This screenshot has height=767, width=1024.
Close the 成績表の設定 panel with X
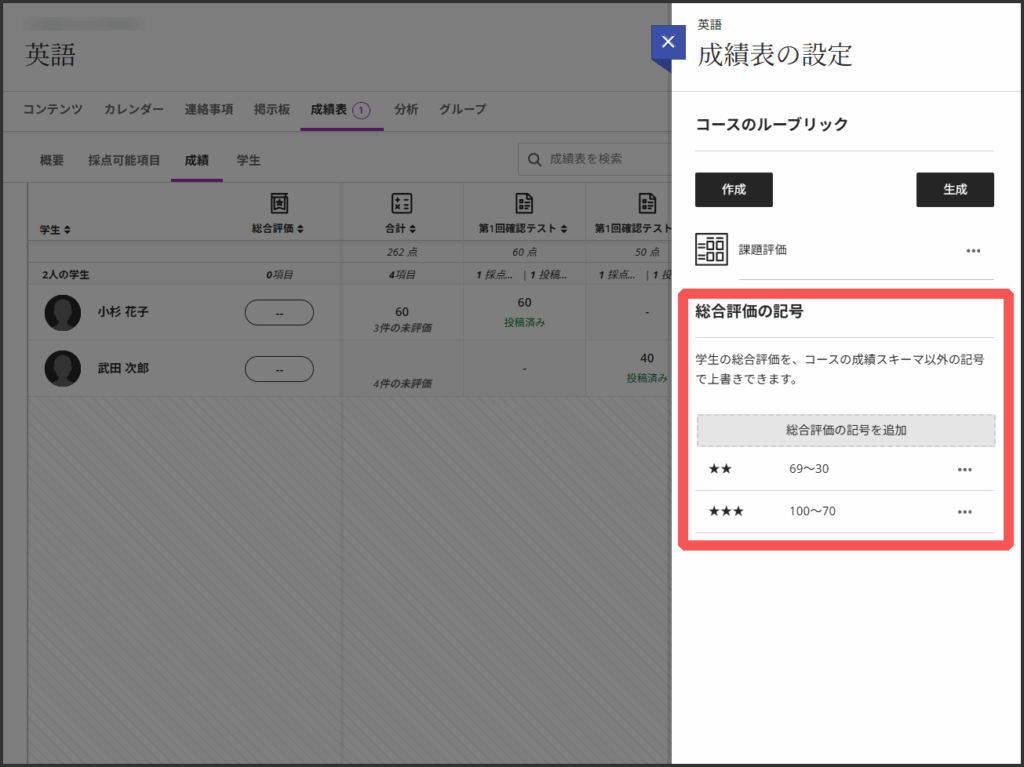click(x=668, y=43)
